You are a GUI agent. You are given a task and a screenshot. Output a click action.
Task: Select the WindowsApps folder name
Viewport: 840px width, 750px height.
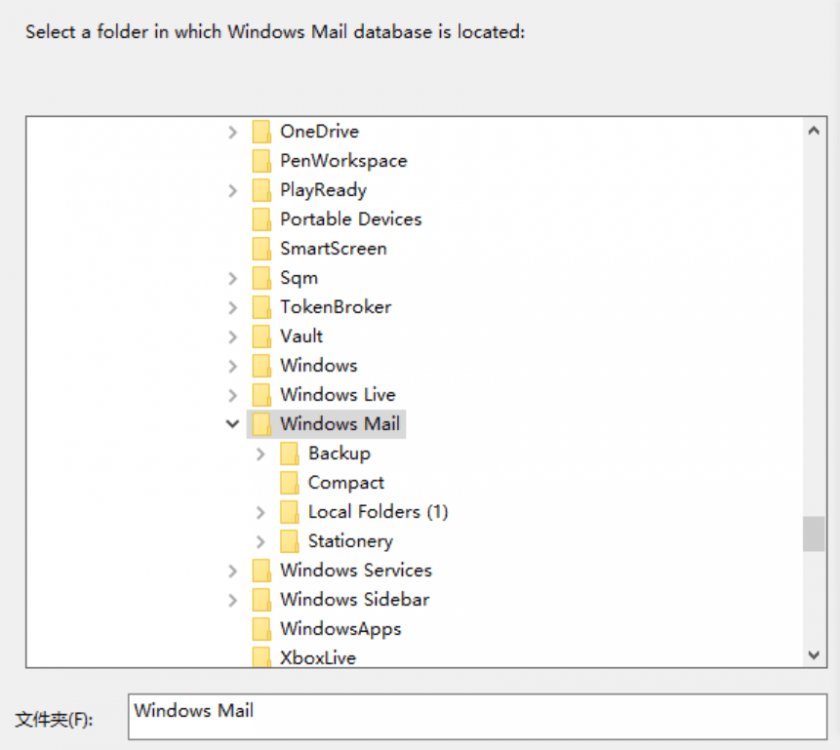click(x=340, y=629)
